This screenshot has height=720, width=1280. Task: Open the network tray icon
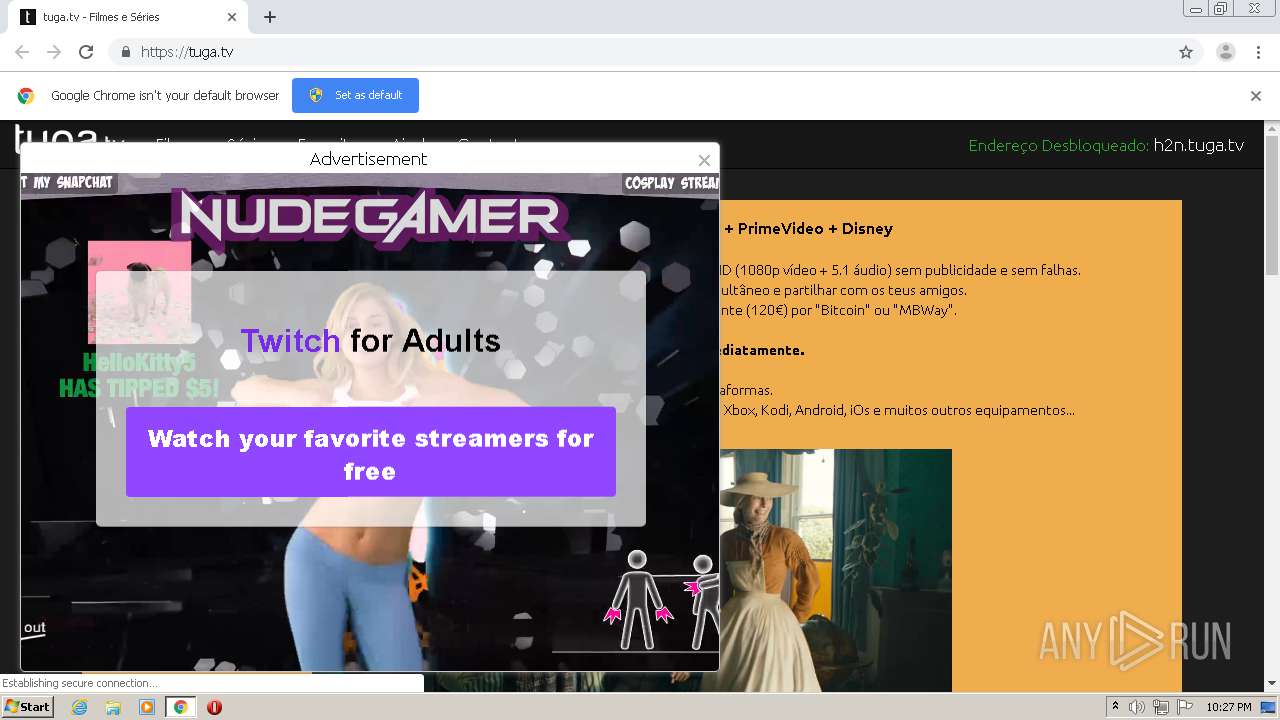tap(1161, 707)
